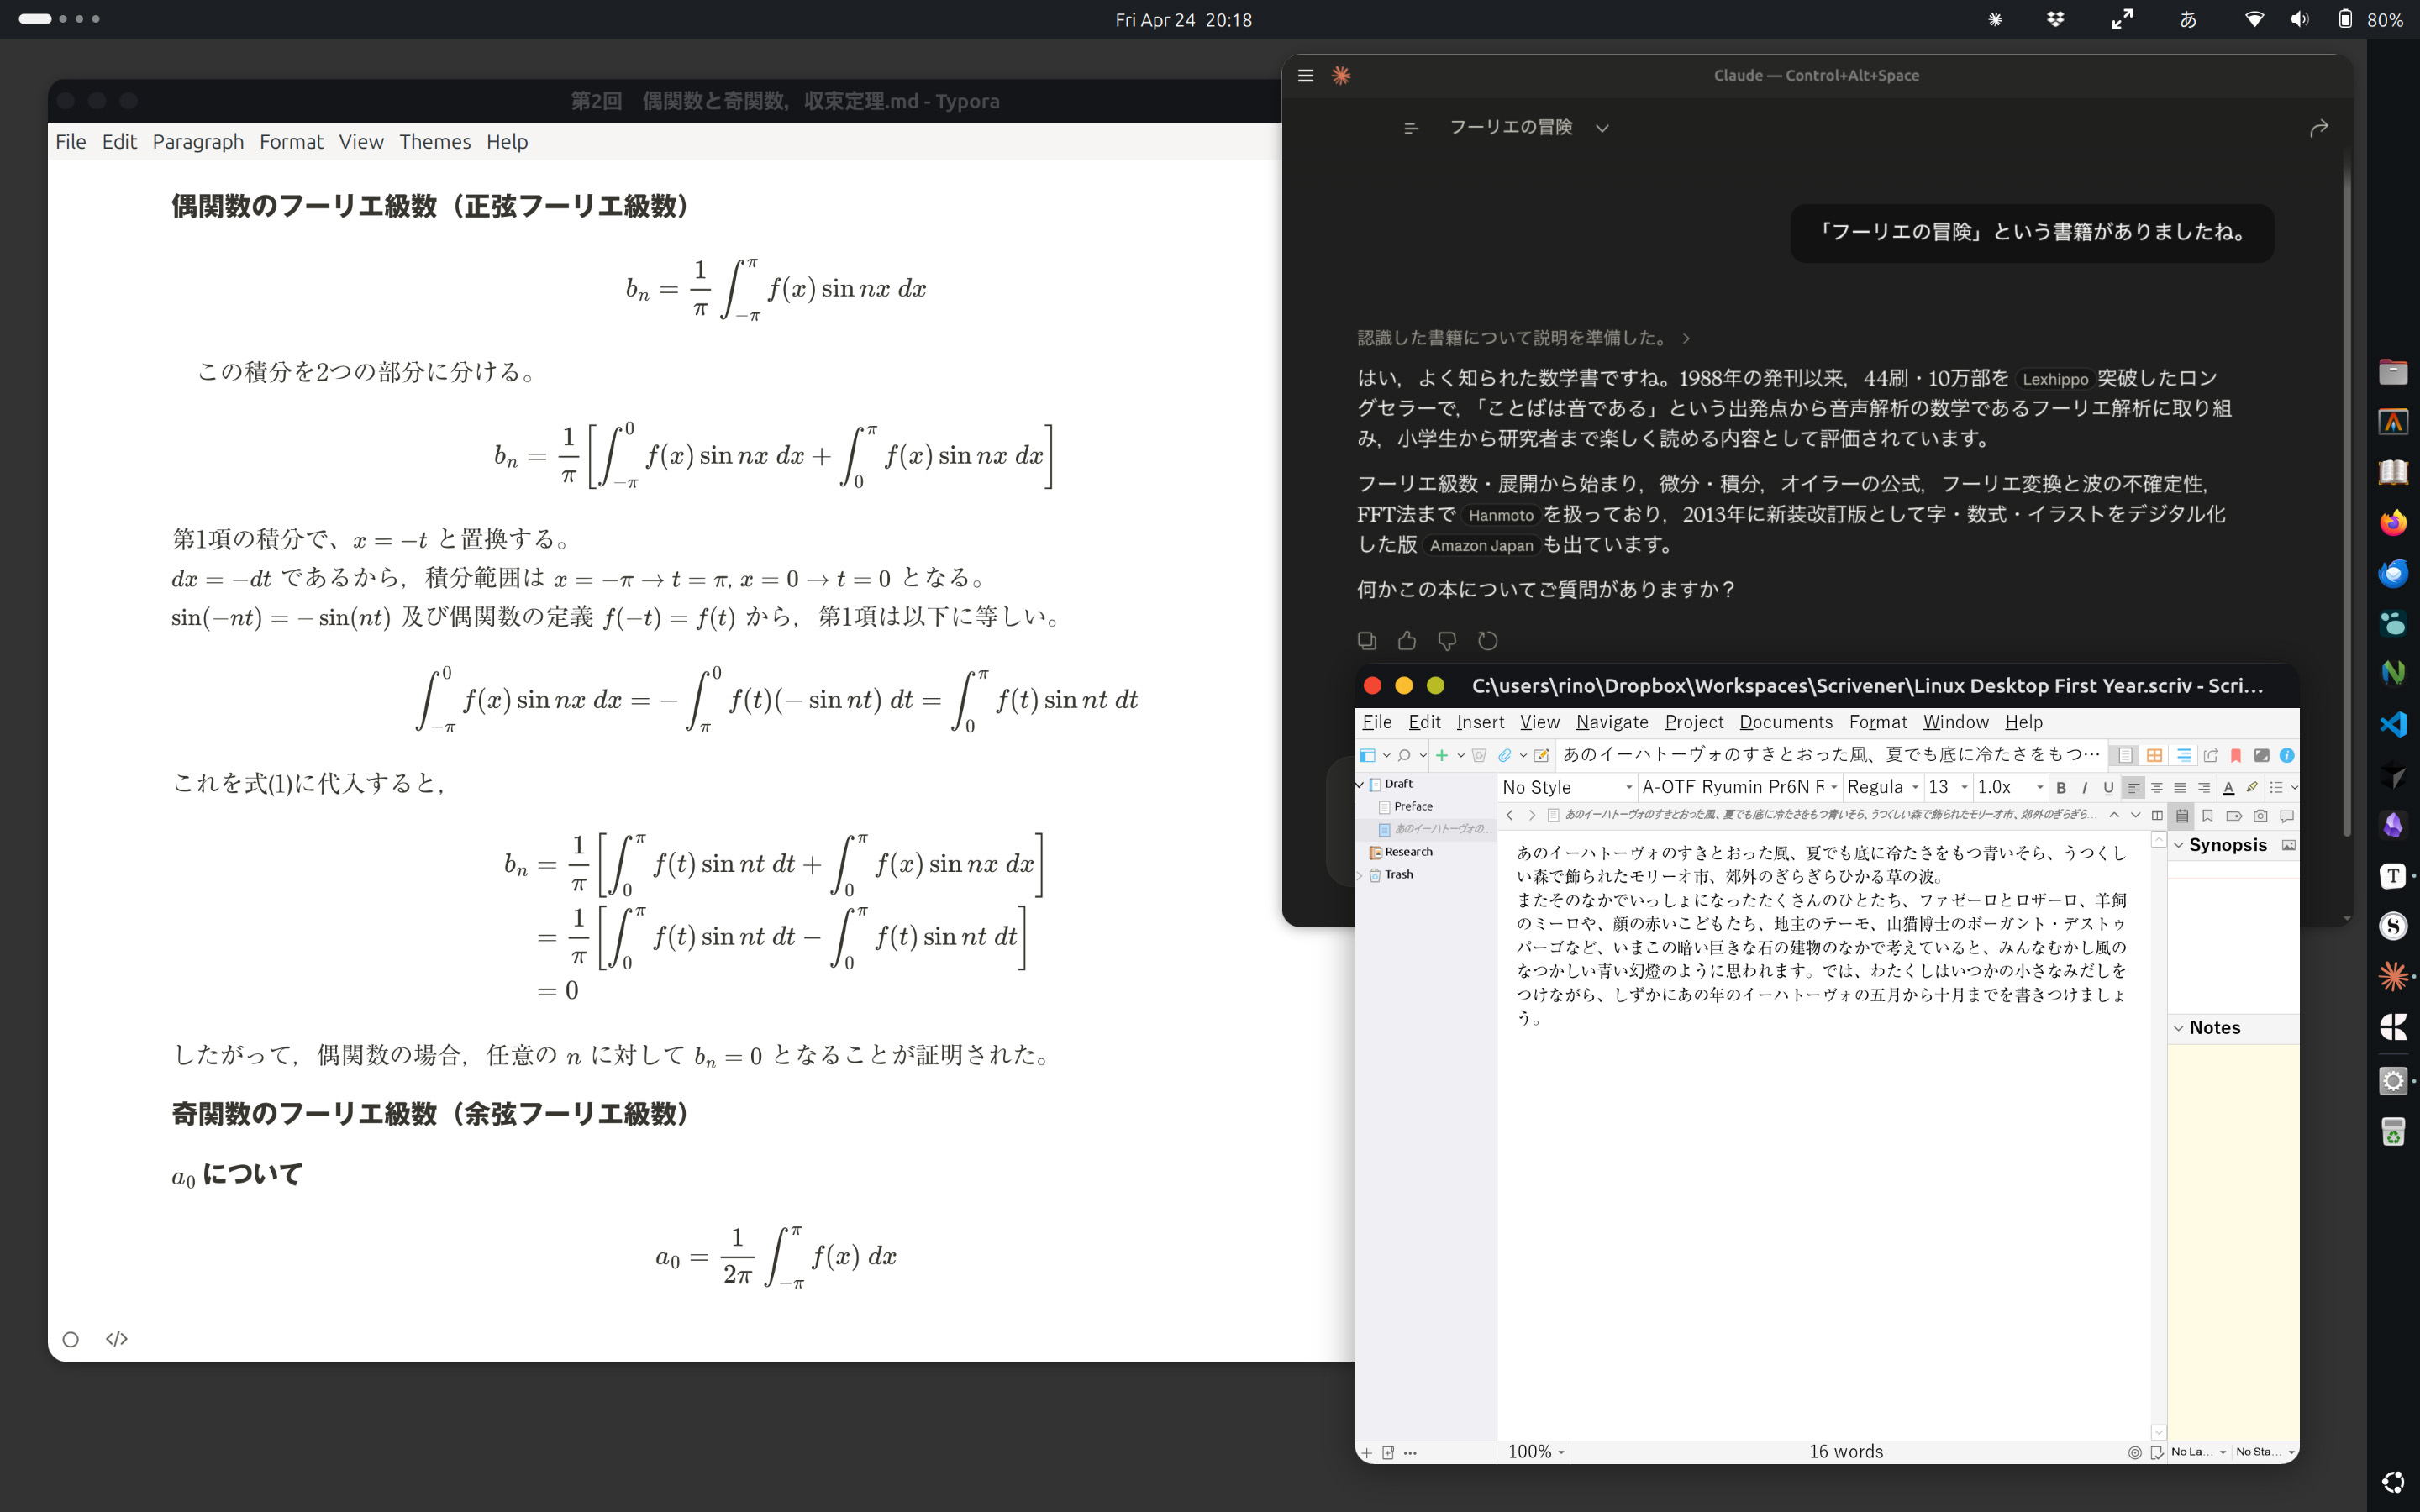Open Typora Paragraph menu
2420x1512 pixels.
(x=198, y=142)
